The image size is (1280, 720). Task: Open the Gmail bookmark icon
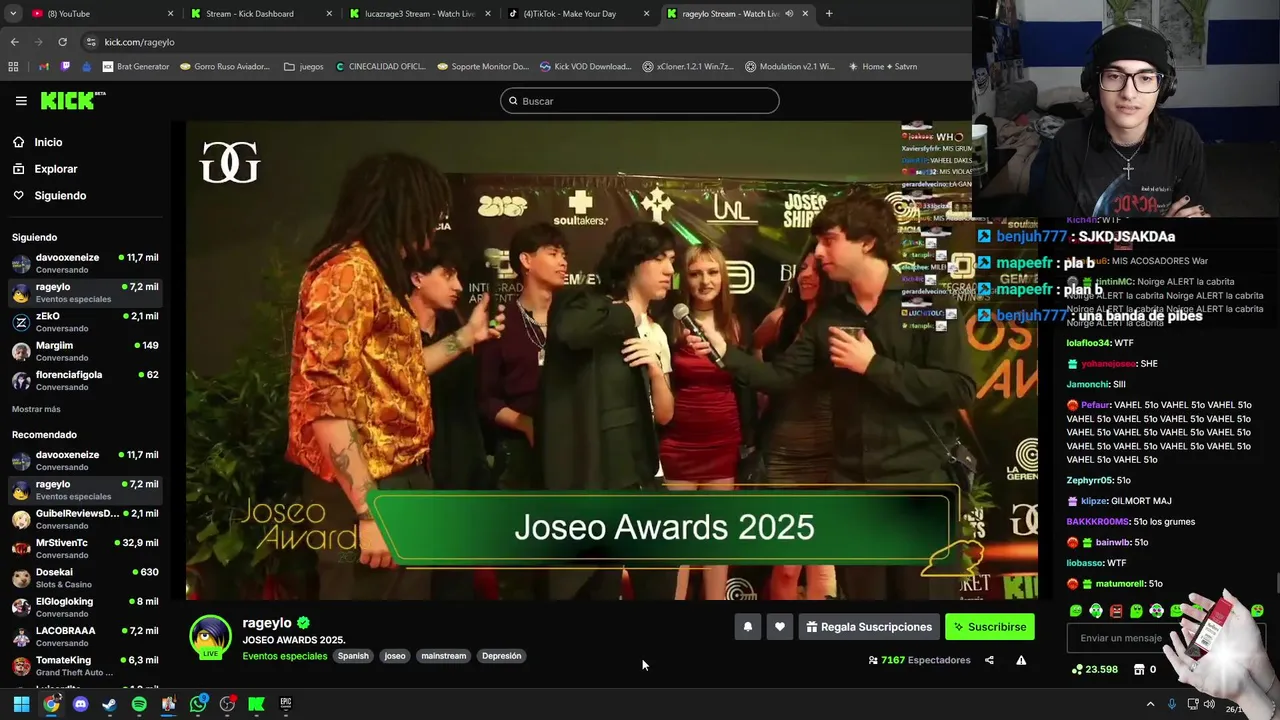44,67
